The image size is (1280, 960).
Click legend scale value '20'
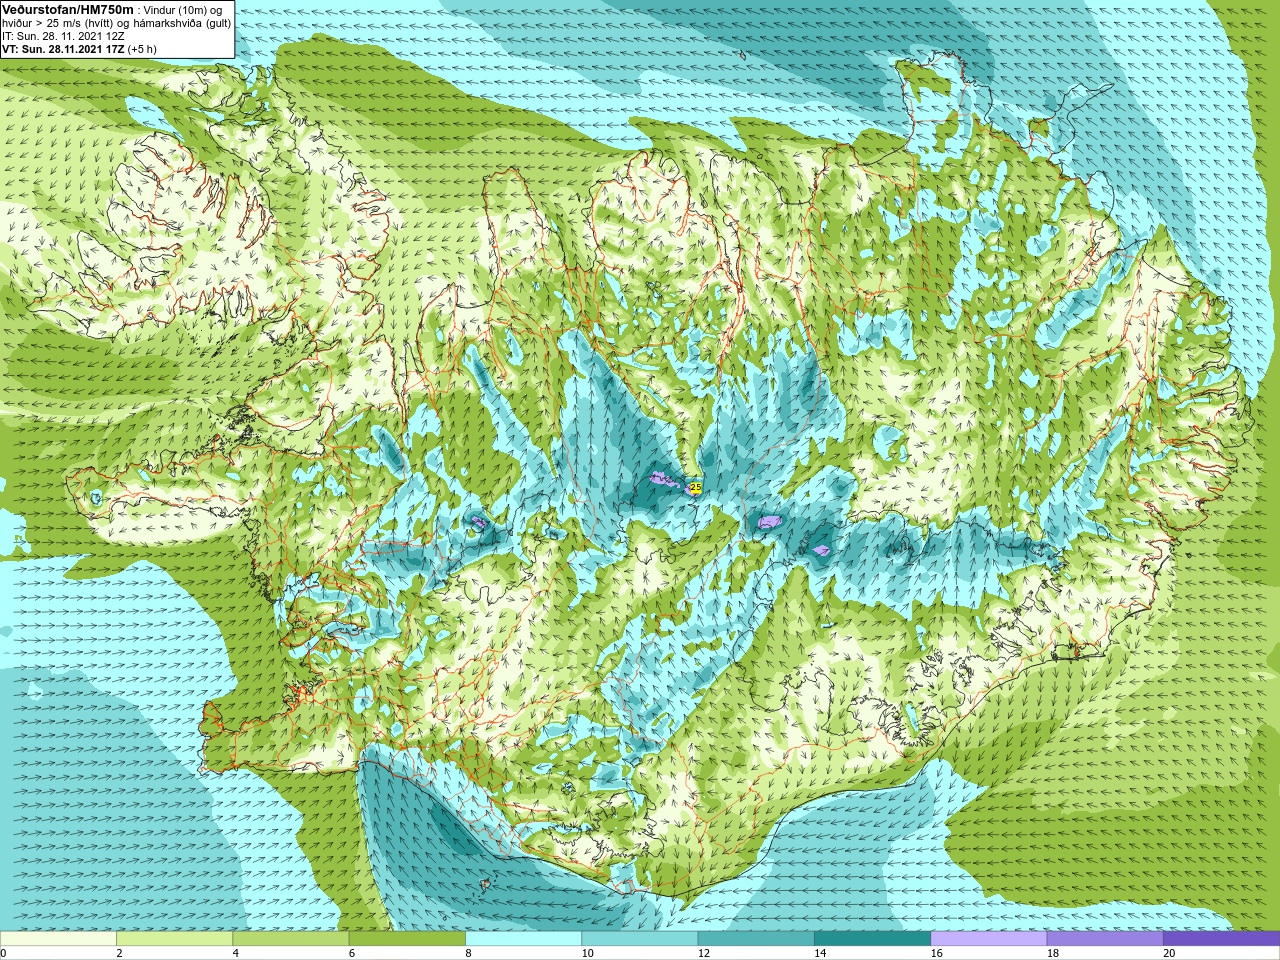(1168, 953)
